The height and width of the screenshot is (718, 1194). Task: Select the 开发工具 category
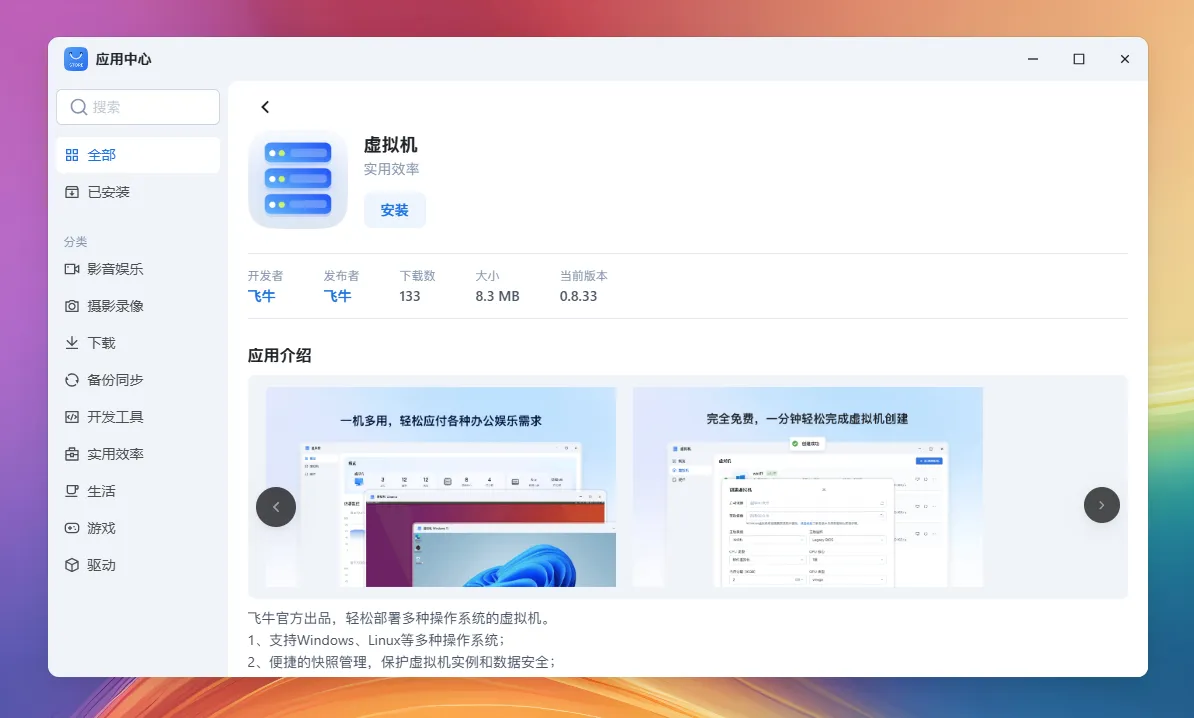click(114, 417)
